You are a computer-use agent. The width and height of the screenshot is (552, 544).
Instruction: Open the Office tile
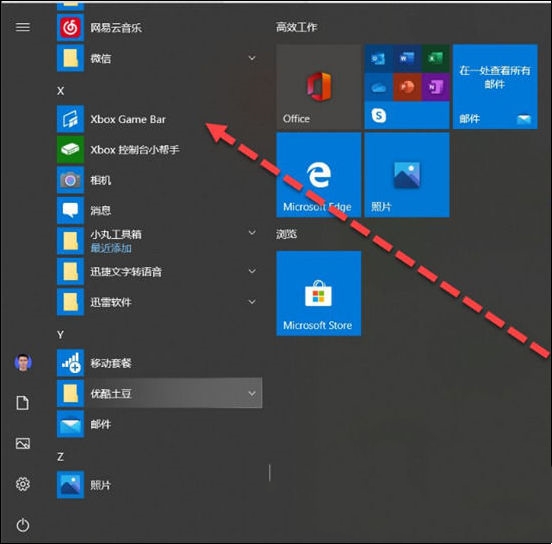(319, 87)
